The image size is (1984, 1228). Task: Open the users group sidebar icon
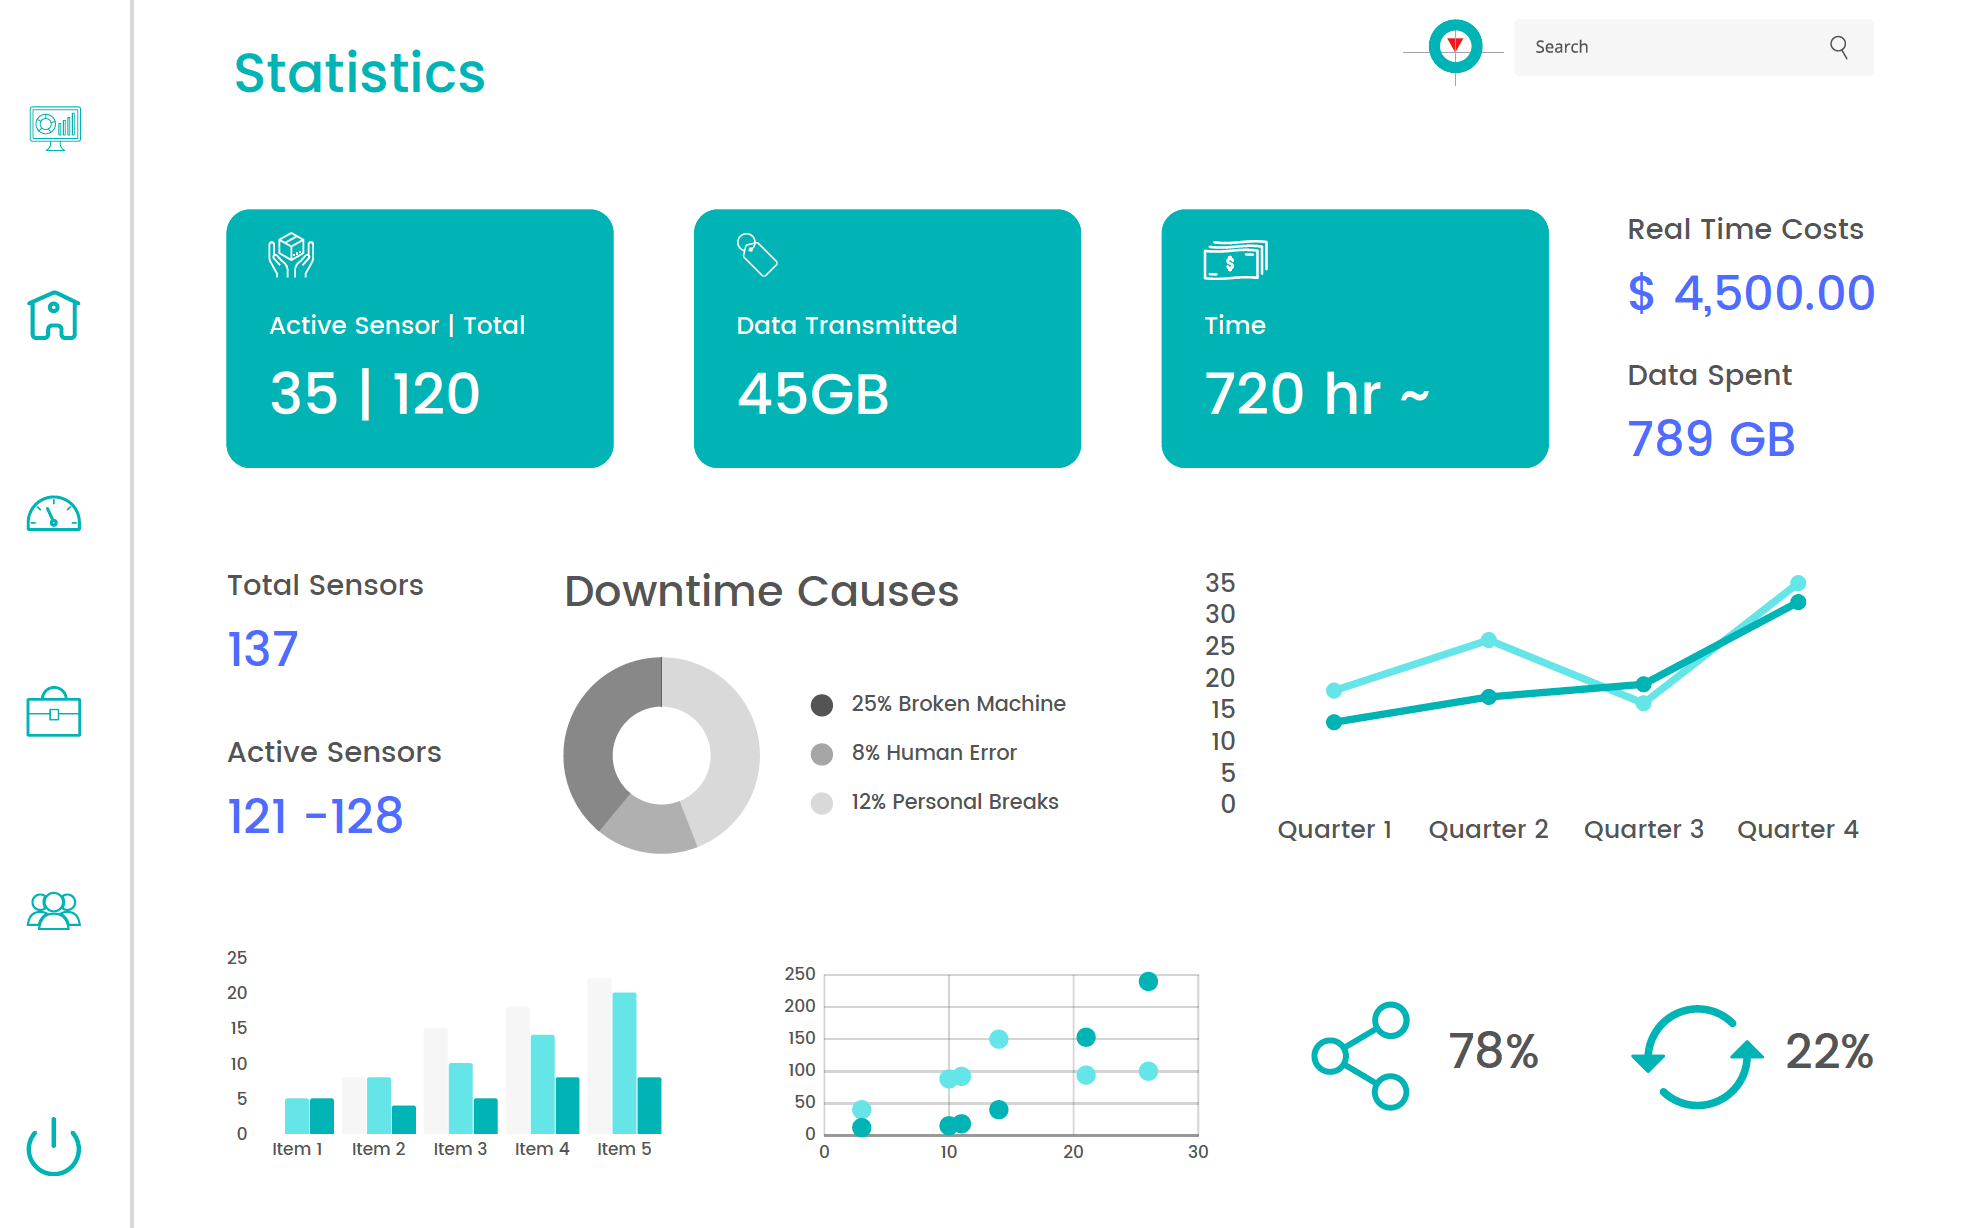(54, 910)
